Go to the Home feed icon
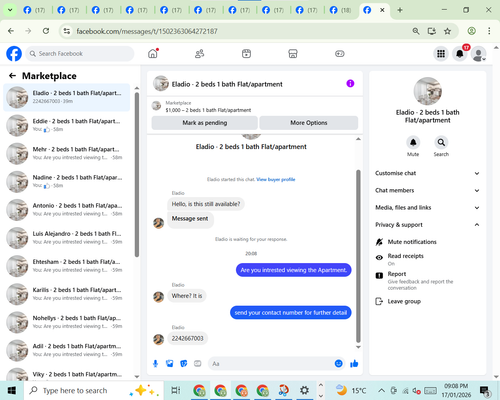 (153, 53)
